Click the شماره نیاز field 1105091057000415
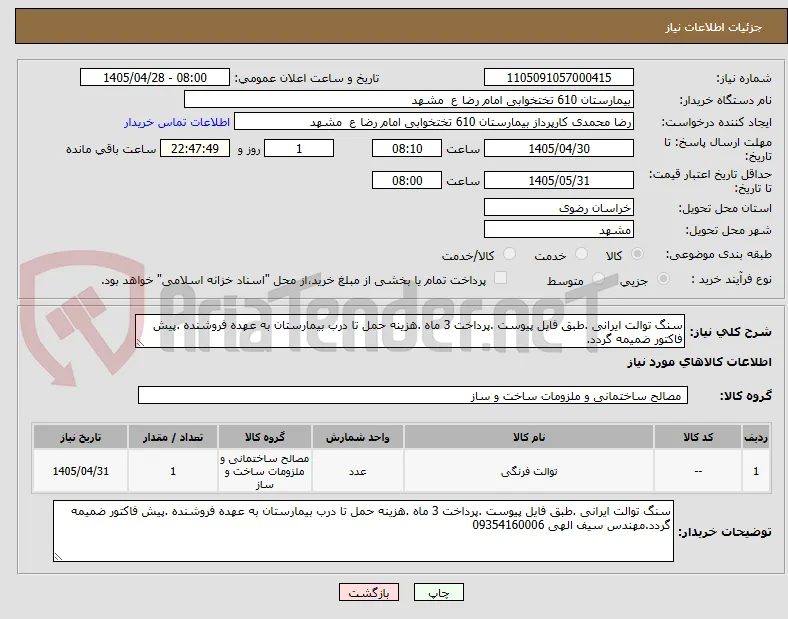The image size is (788, 619). 558,77
